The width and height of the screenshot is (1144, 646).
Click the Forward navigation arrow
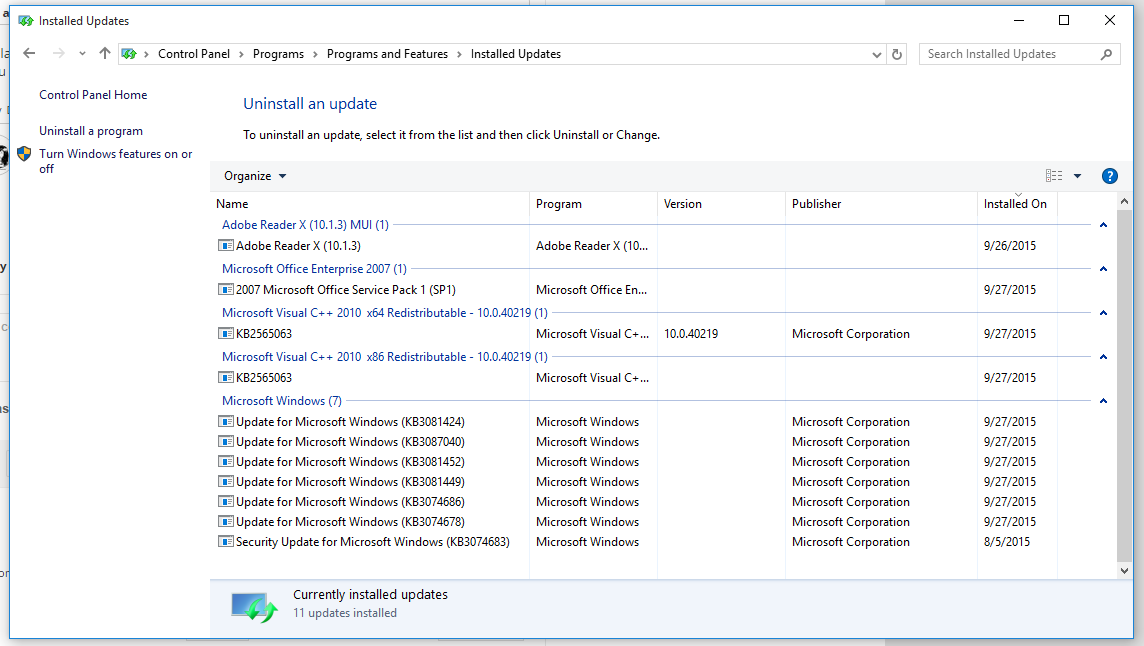(x=58, y=53)
